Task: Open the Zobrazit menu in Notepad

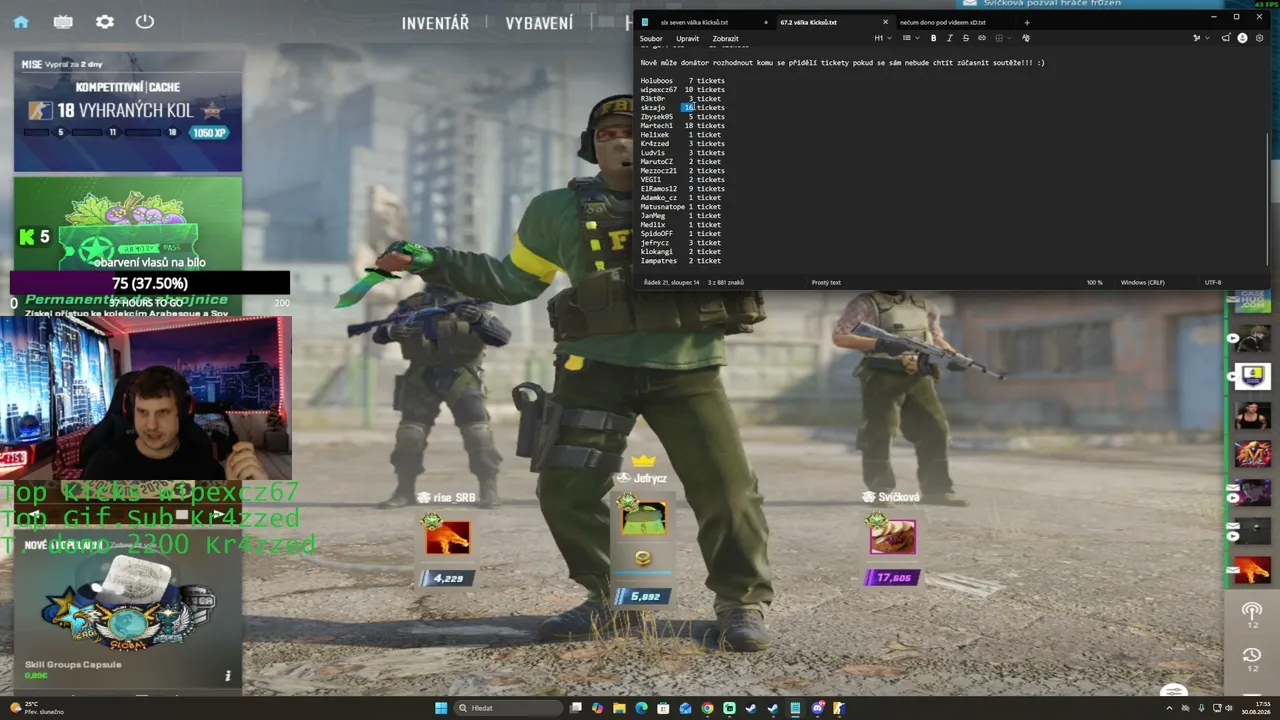Action: pos(726,38)
